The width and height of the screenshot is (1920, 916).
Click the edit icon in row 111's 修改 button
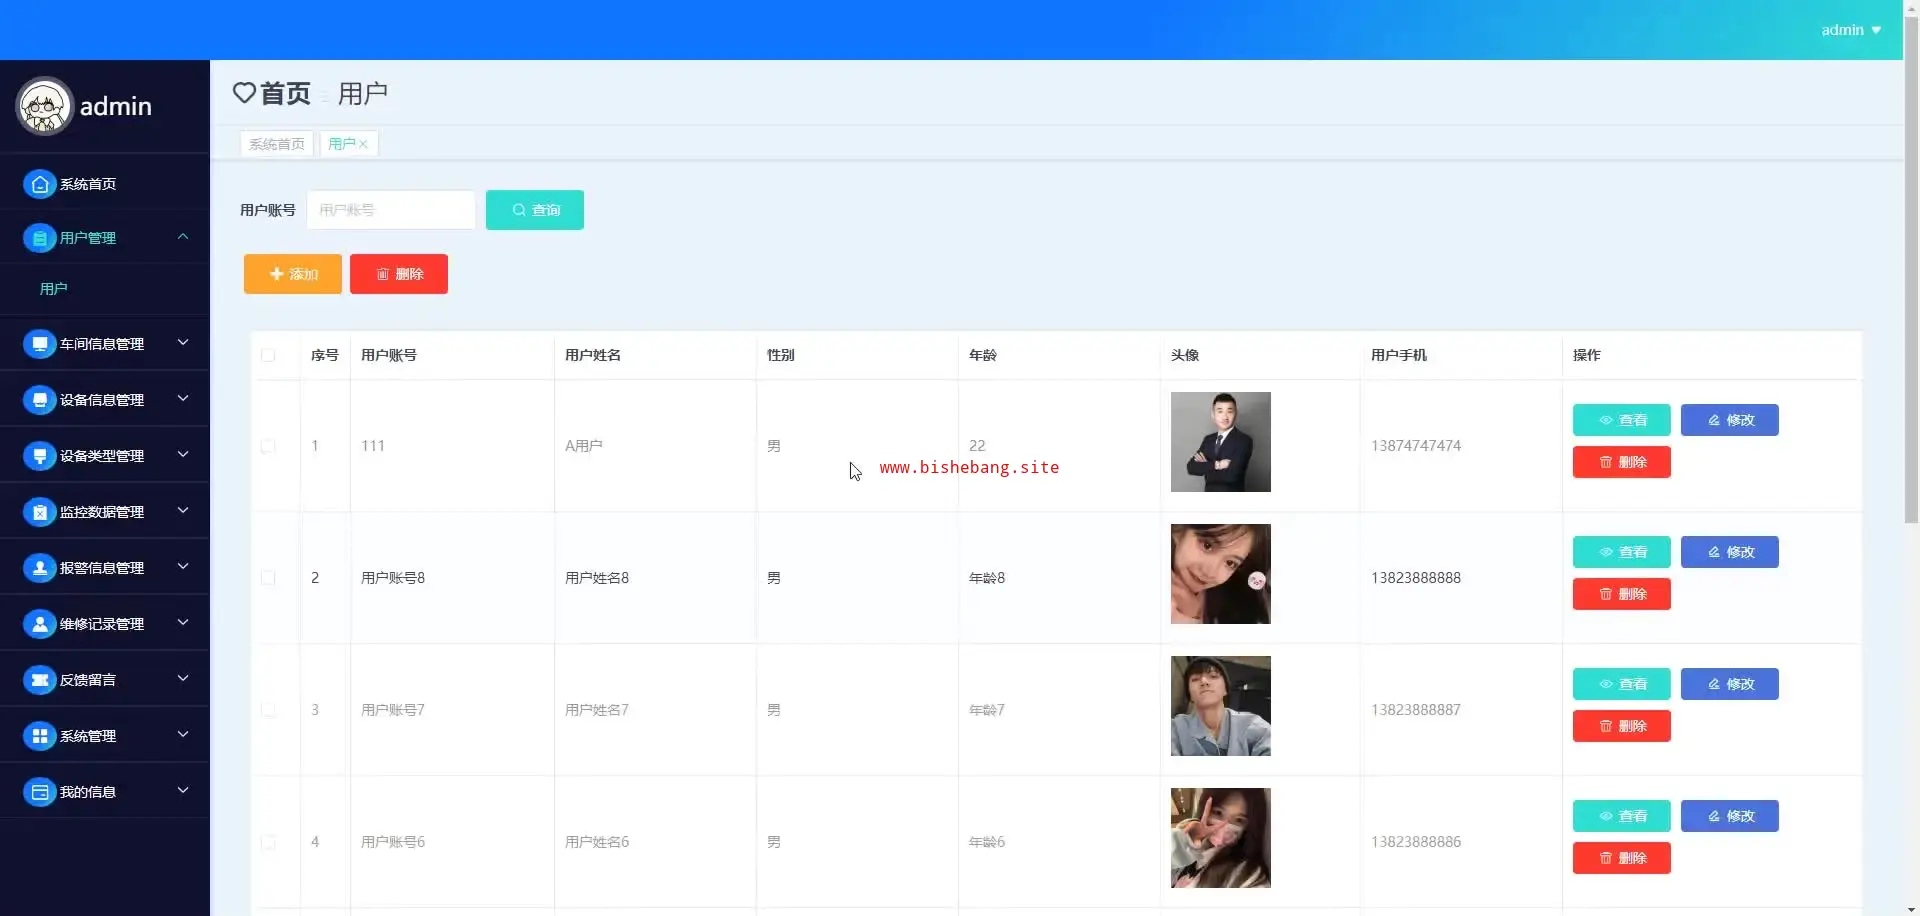[1714, 420]
